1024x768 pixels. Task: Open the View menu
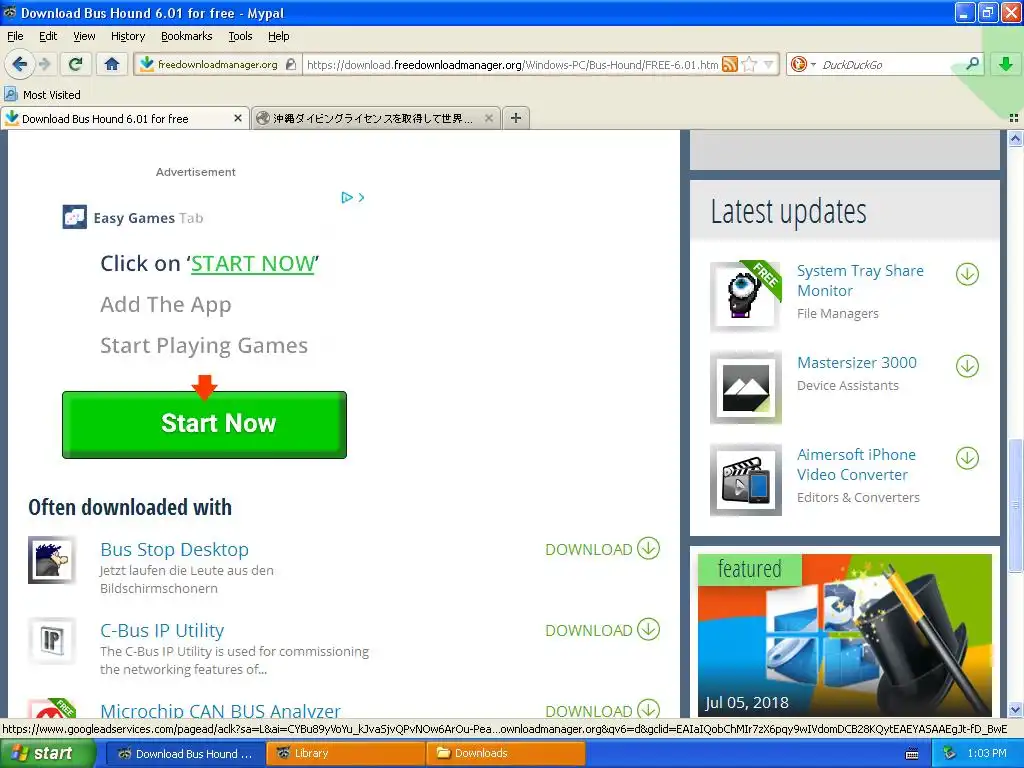[x=84, y=36]
